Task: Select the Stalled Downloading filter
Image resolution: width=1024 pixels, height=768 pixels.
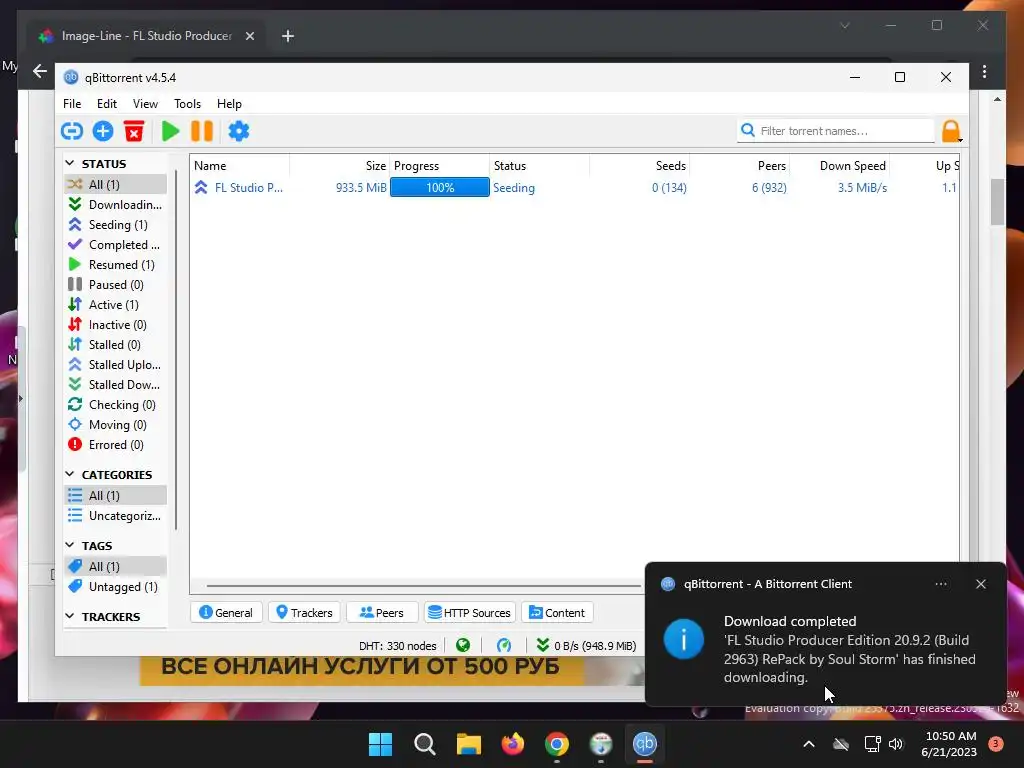Action: point(116,385)
